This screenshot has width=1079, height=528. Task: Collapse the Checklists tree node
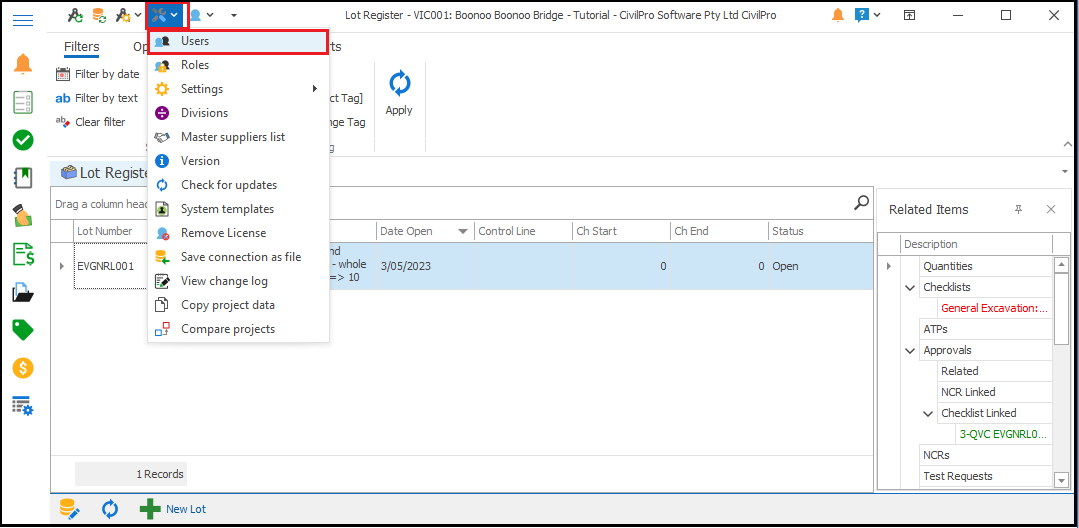[x=910, y=288]
